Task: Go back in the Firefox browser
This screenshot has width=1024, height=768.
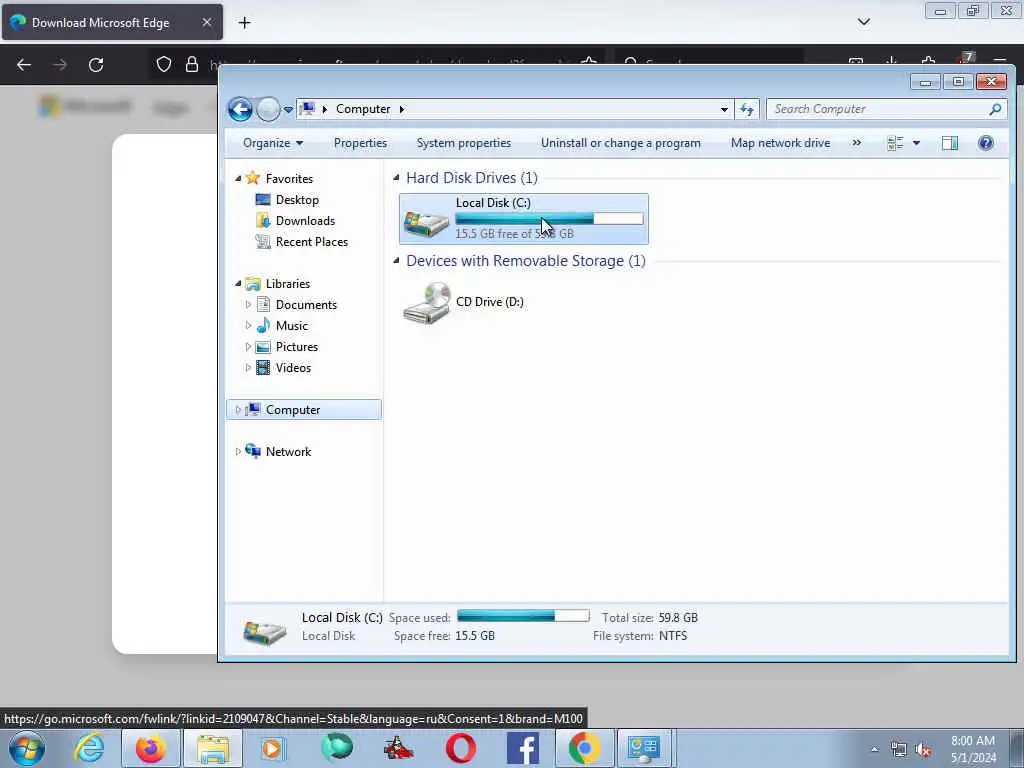Action: [x=24, y=65]
